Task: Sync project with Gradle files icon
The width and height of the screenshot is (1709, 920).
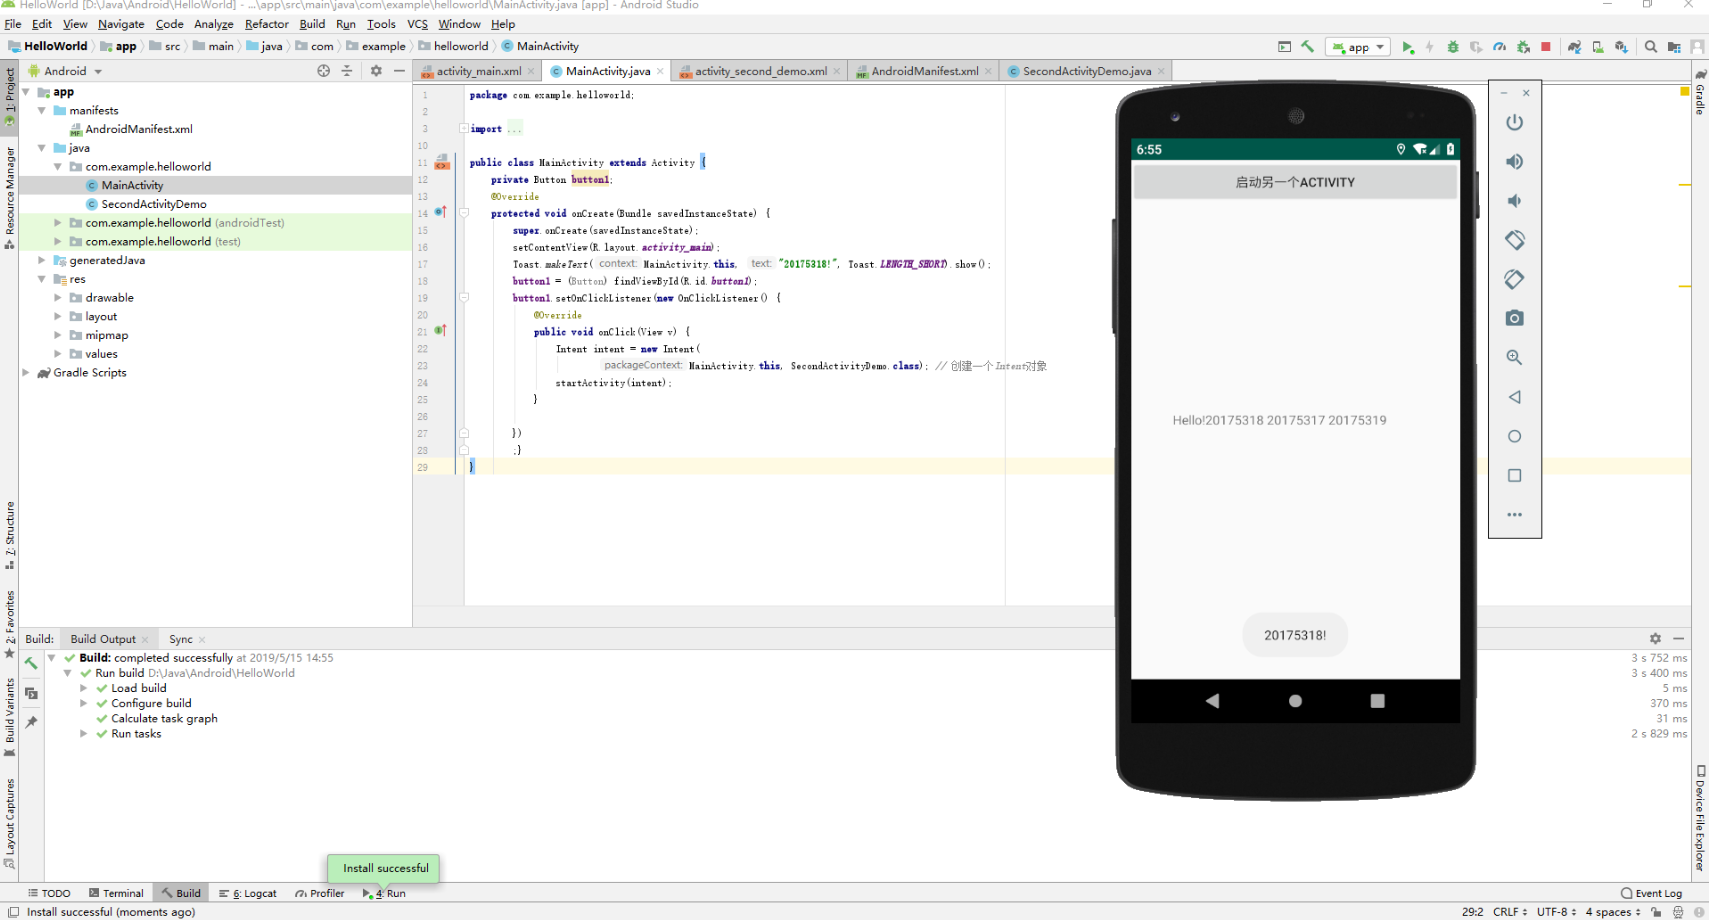Action: [x=1574, y=47]
